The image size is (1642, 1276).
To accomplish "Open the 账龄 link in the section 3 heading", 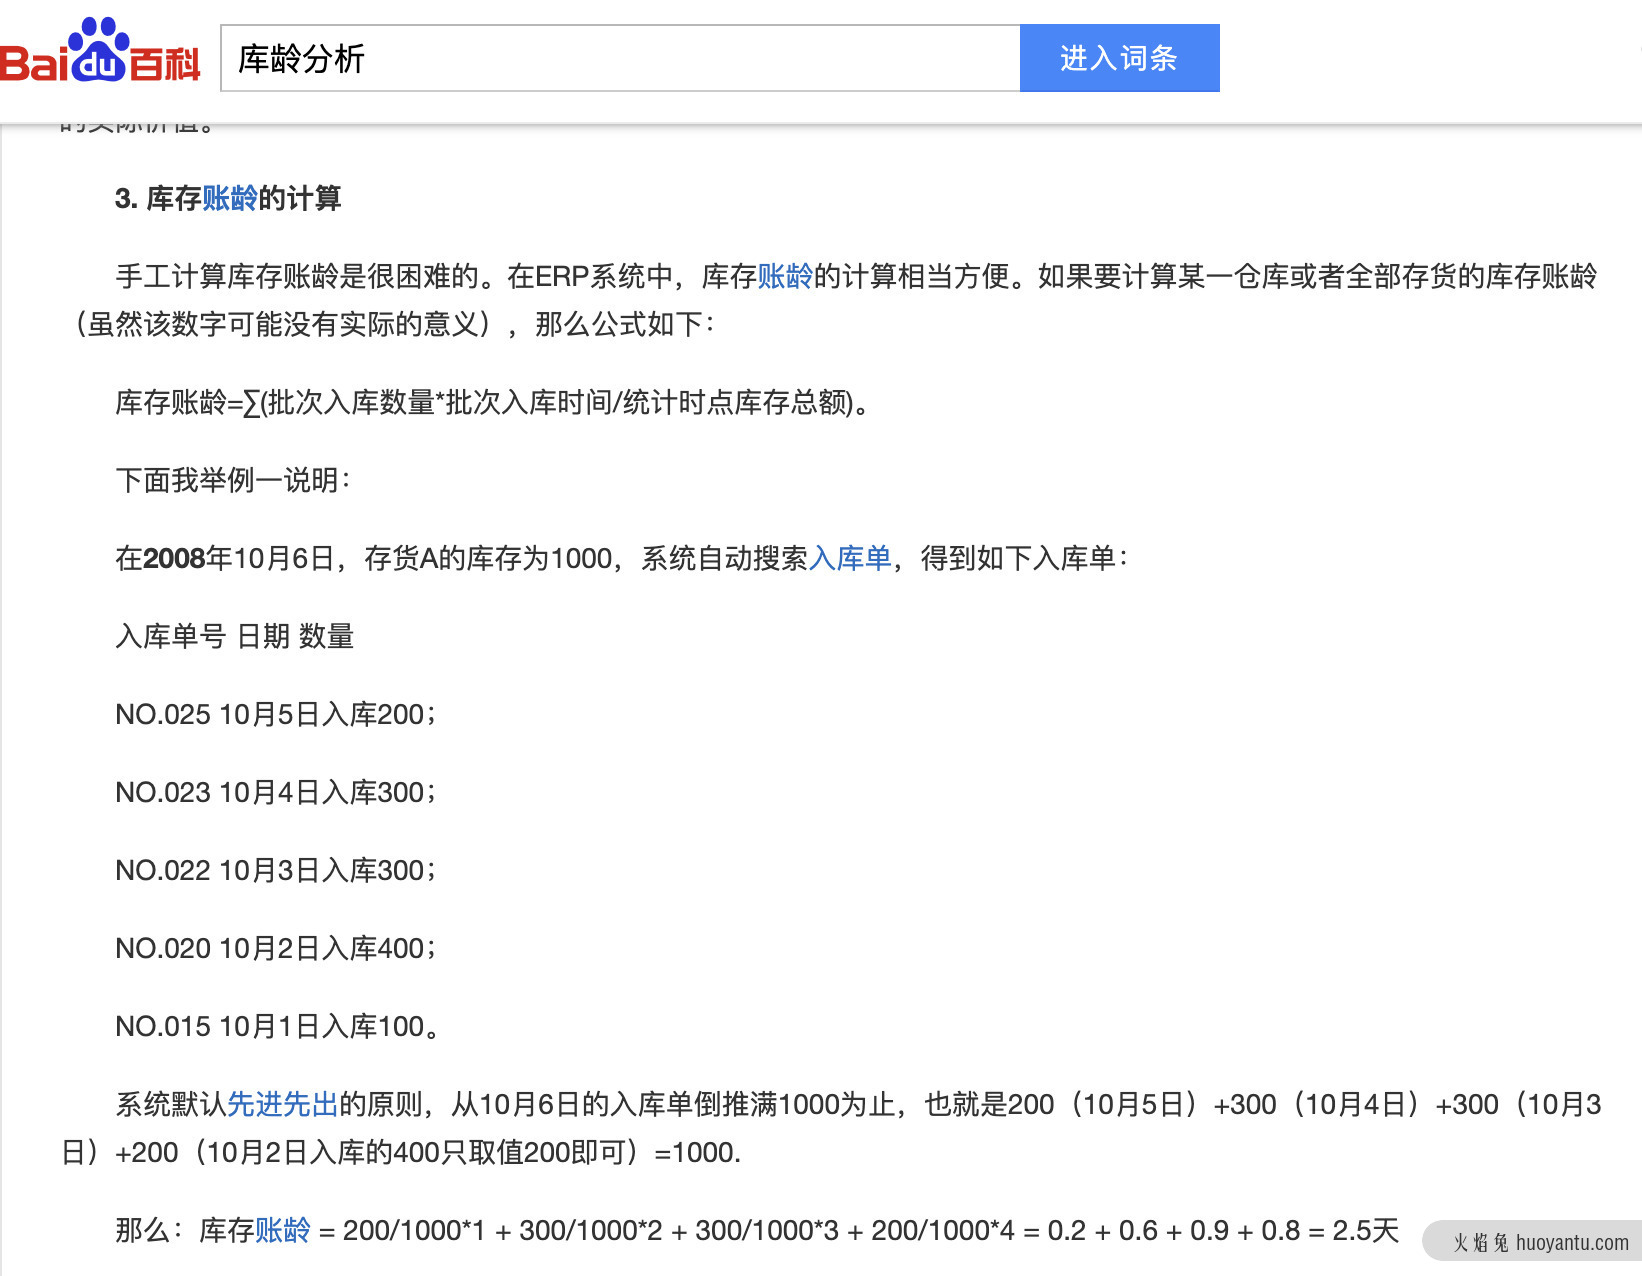I will click(x=230, y=198).
